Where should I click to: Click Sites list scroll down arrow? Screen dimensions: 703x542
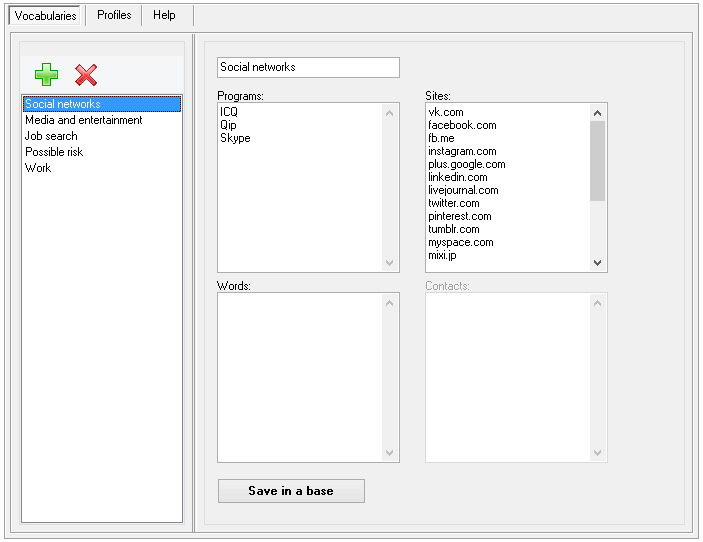click(x=597, y=263)
